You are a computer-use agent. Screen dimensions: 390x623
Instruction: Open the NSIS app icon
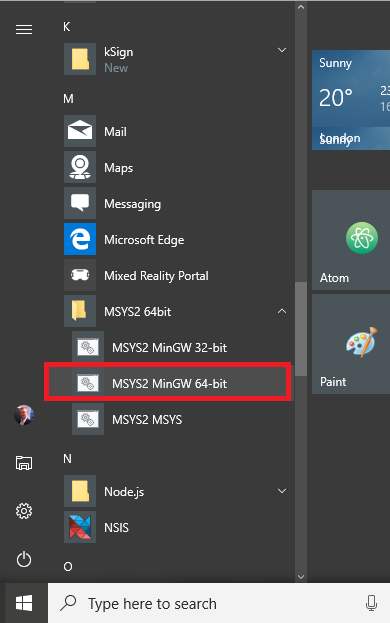click(x=80, y=527)
